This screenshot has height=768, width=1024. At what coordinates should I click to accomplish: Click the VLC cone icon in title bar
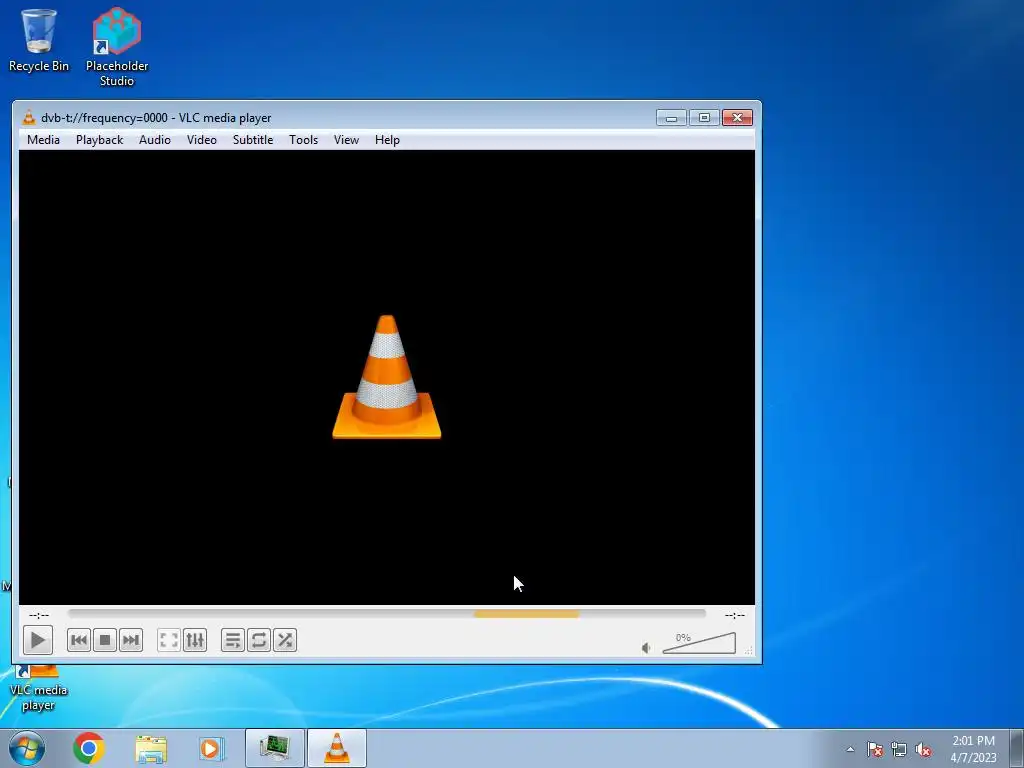point(29,118)
